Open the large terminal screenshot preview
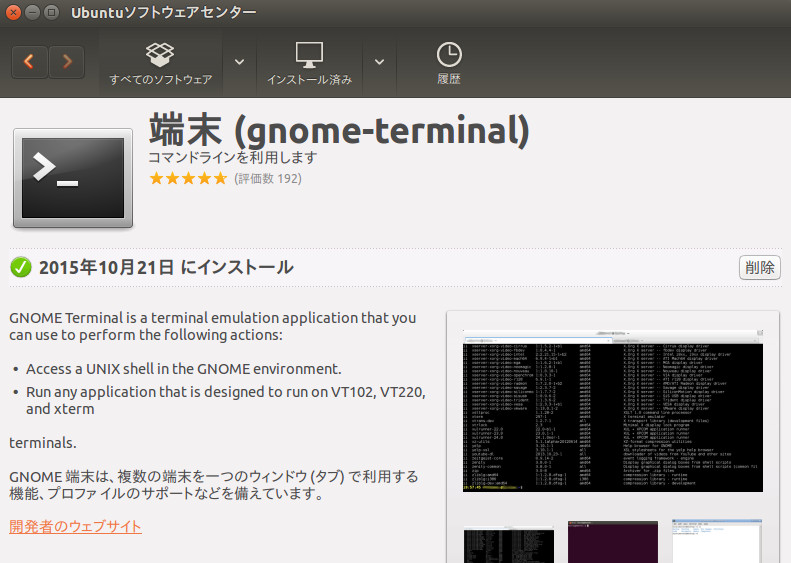Image resolution: width=791 pixels, height=563 pixels. point(613,411)
